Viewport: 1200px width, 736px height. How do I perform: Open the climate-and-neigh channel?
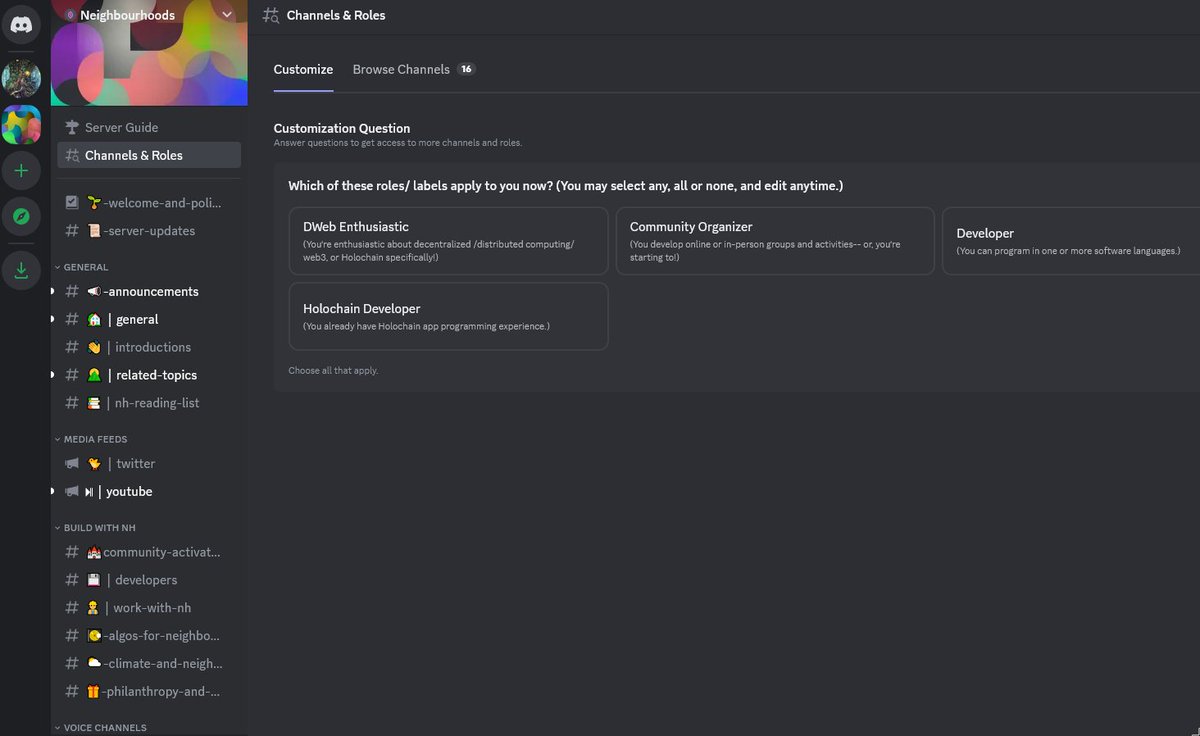149,663
